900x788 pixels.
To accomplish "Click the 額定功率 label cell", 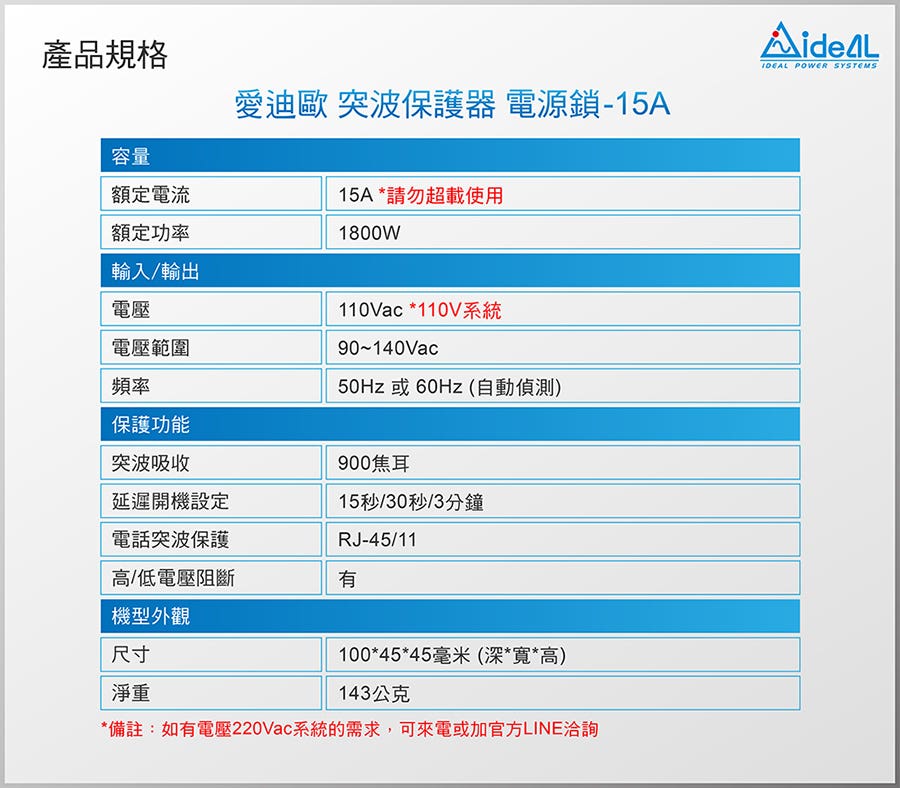I will (211, 232).
